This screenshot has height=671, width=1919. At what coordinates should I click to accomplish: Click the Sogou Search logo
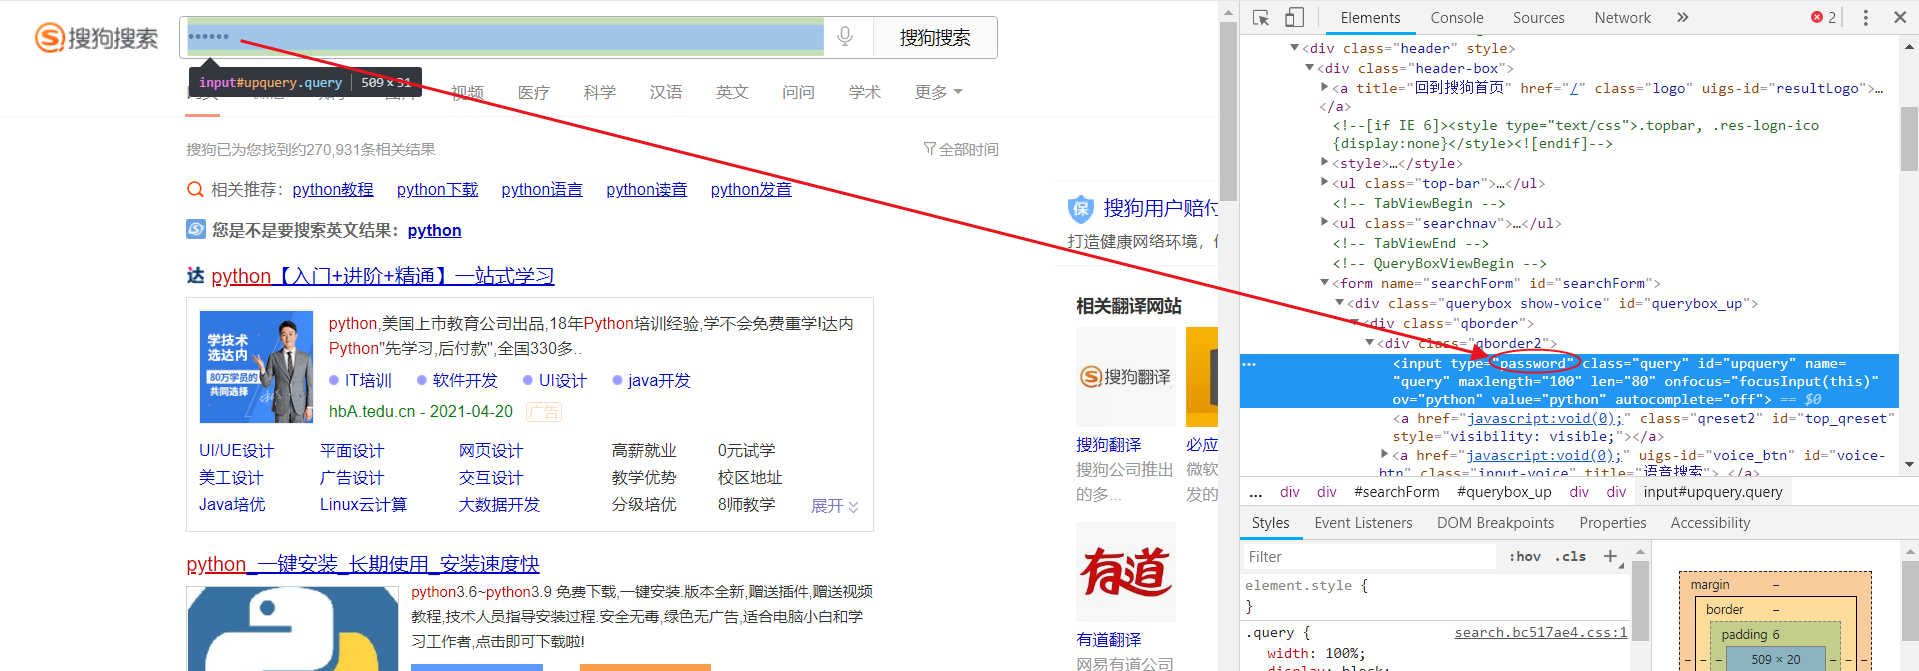pos(97,38)
